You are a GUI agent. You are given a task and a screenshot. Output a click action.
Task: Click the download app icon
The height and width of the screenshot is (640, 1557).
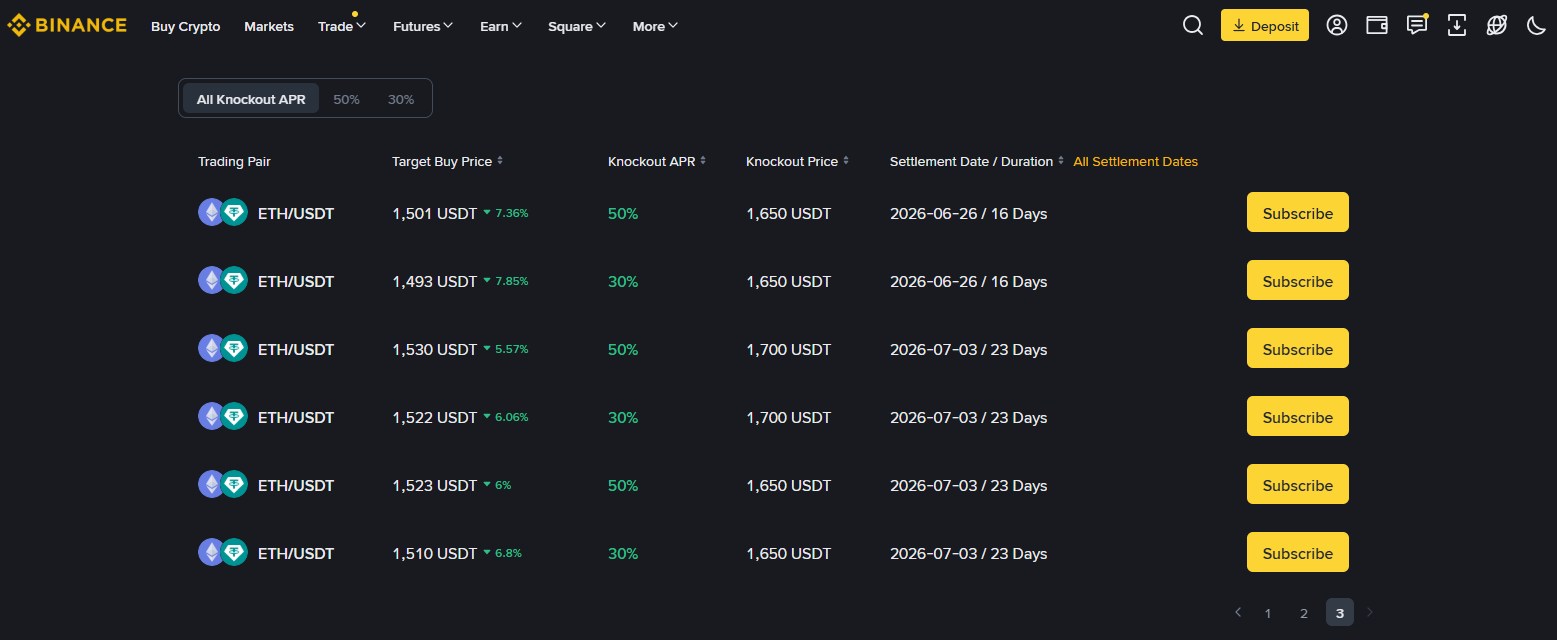click(1457, 26)
